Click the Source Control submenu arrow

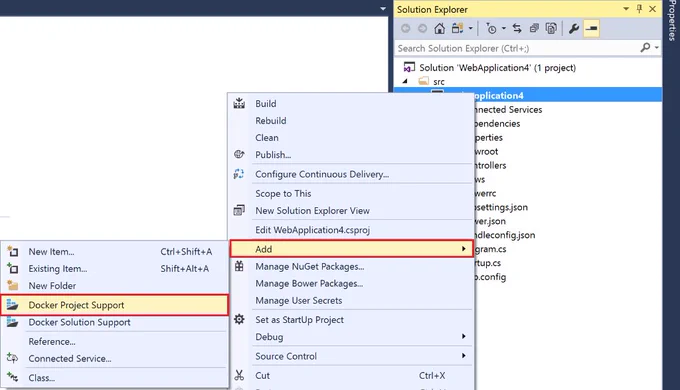tap(464, 356)
